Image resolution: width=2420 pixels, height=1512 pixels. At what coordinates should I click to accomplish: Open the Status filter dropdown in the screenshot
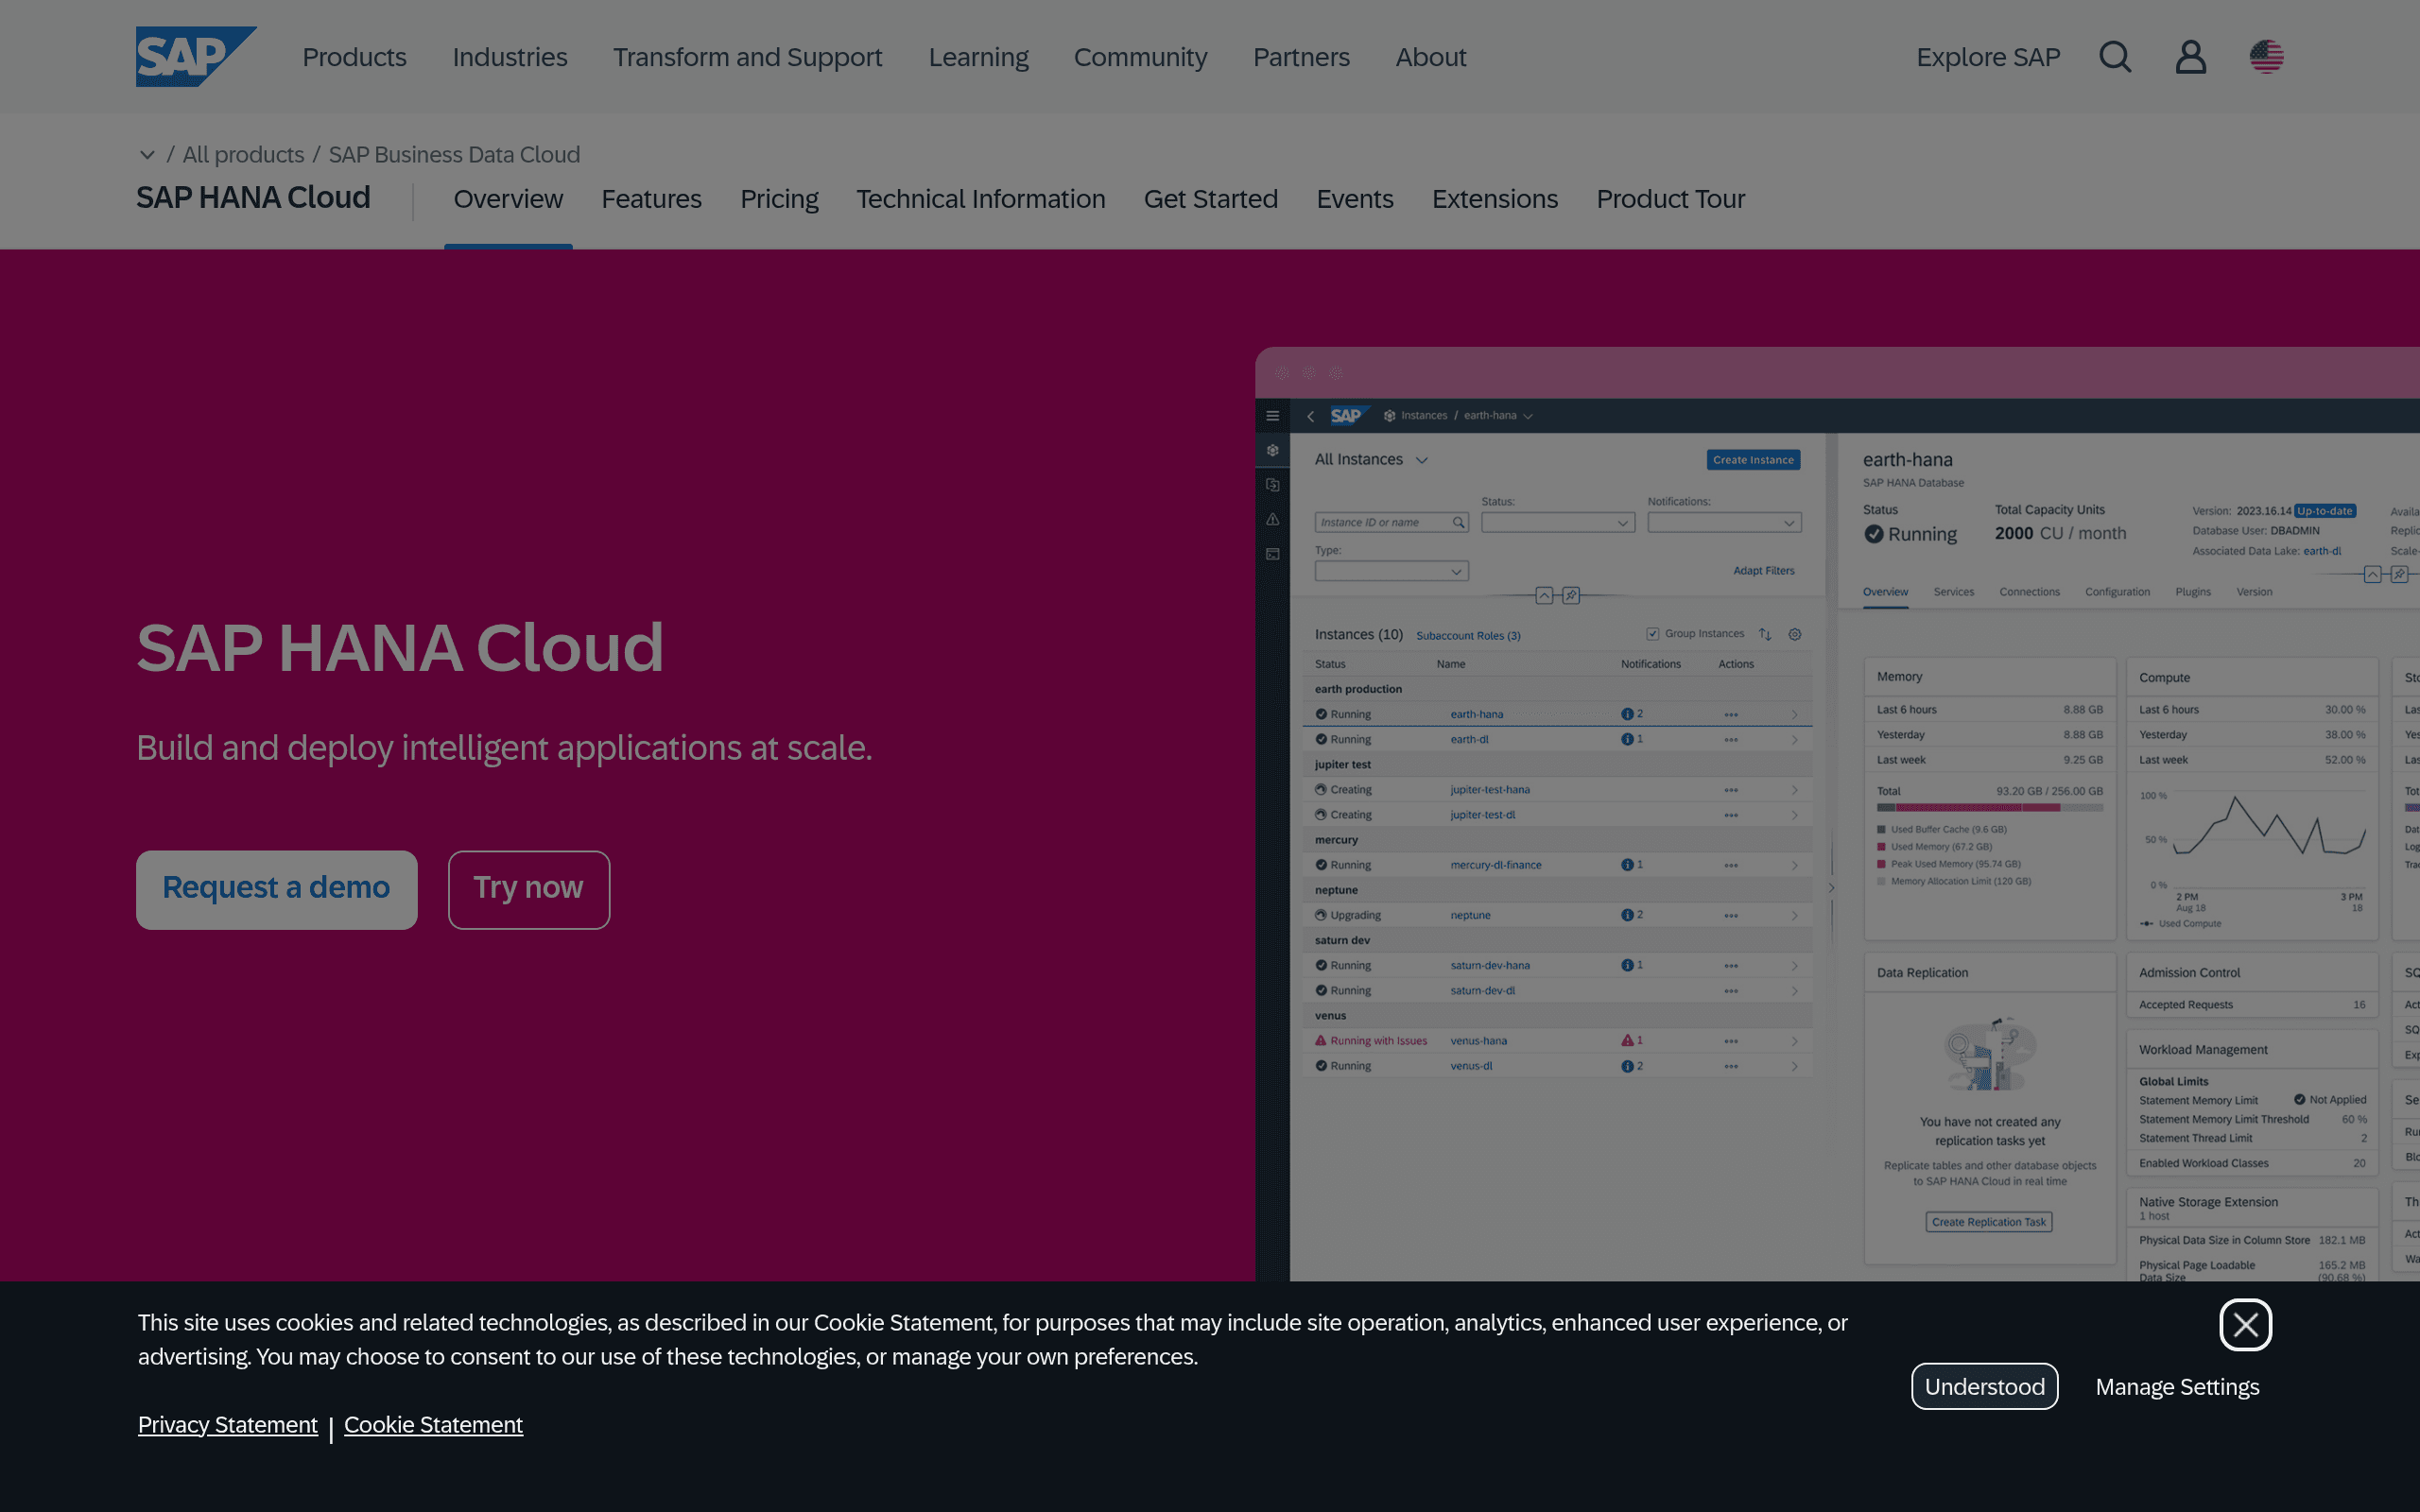pos(1558,522)
